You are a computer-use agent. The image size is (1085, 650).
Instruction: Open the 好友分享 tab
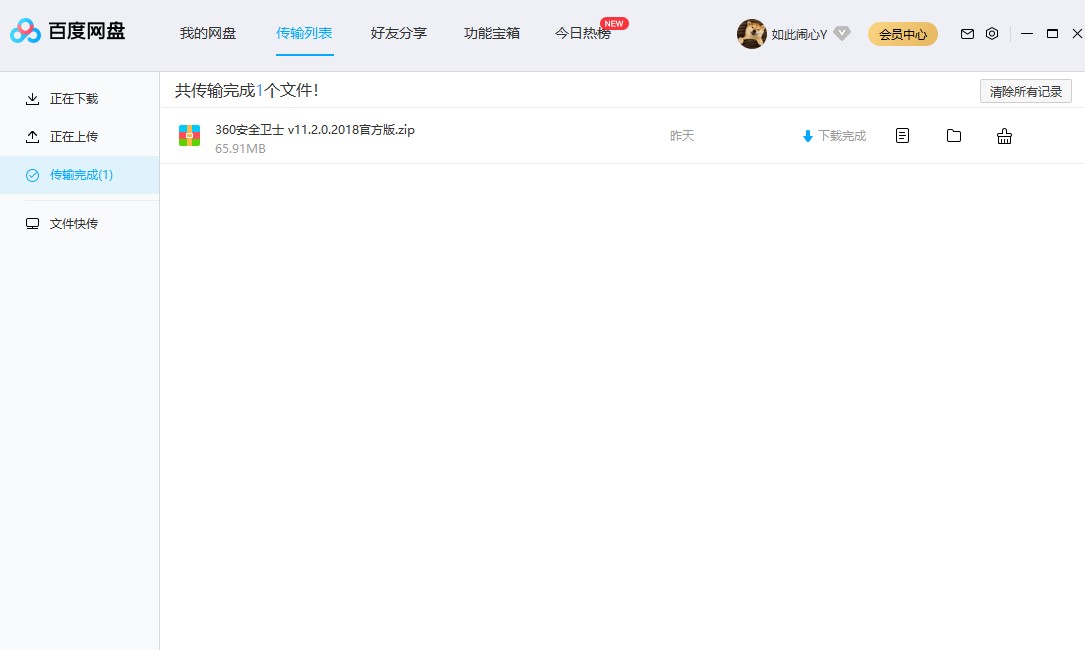coord(398,32)
